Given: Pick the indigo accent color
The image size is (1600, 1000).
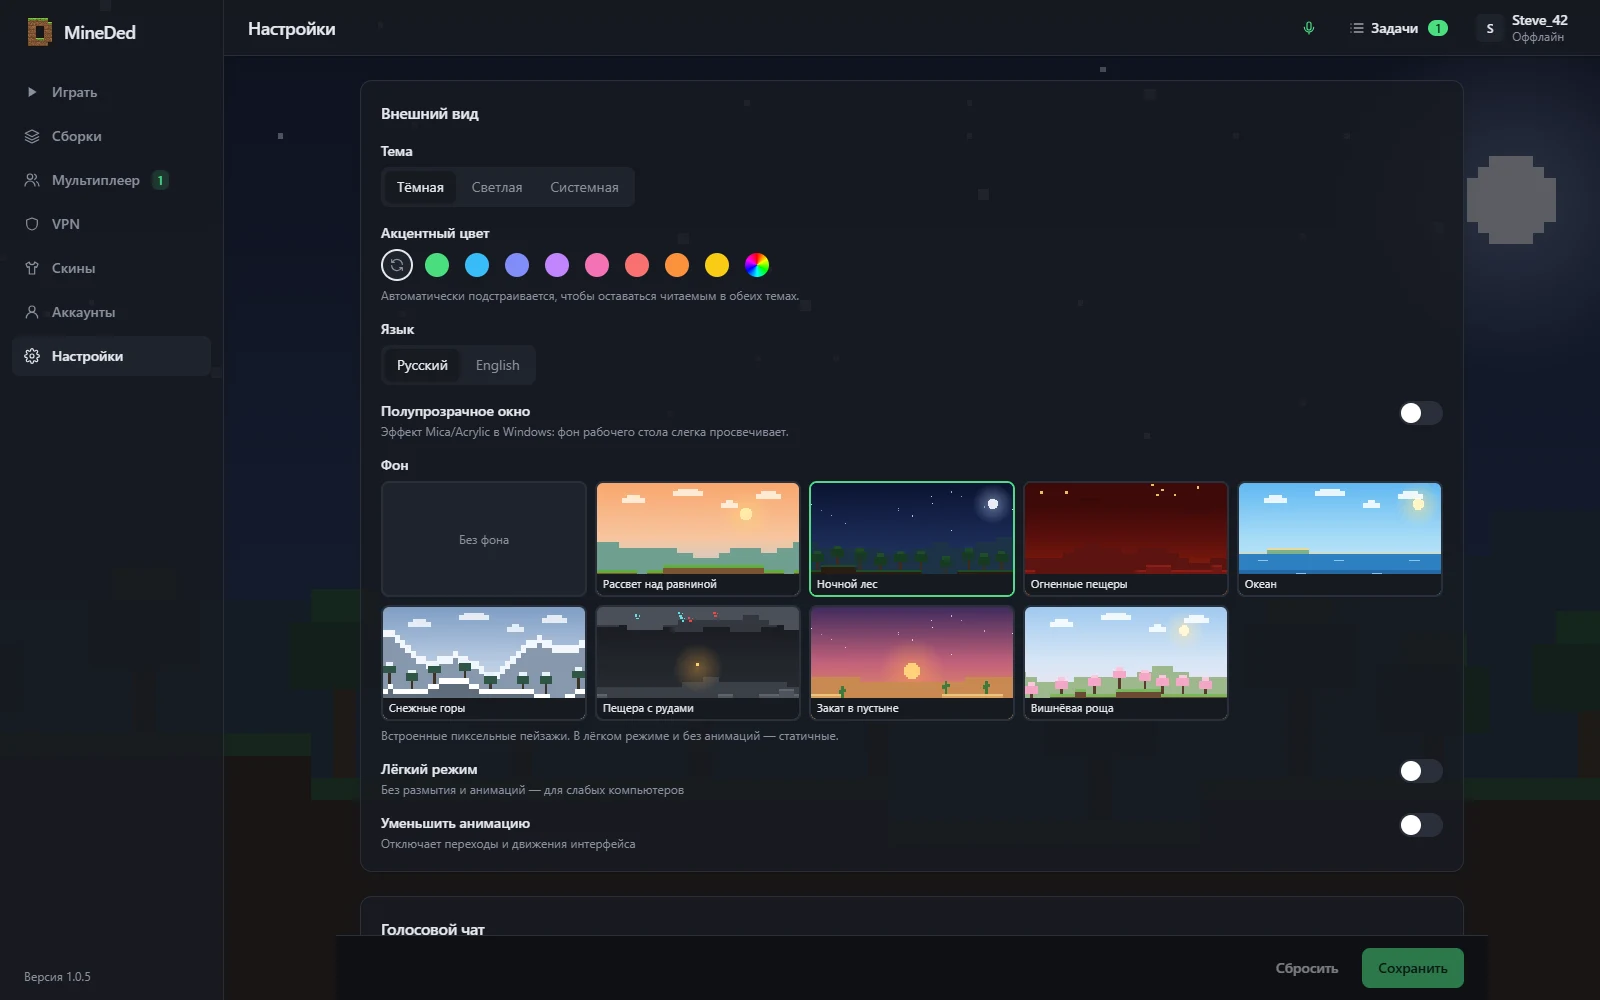Looking at the screenshot, I should (517, 265).
